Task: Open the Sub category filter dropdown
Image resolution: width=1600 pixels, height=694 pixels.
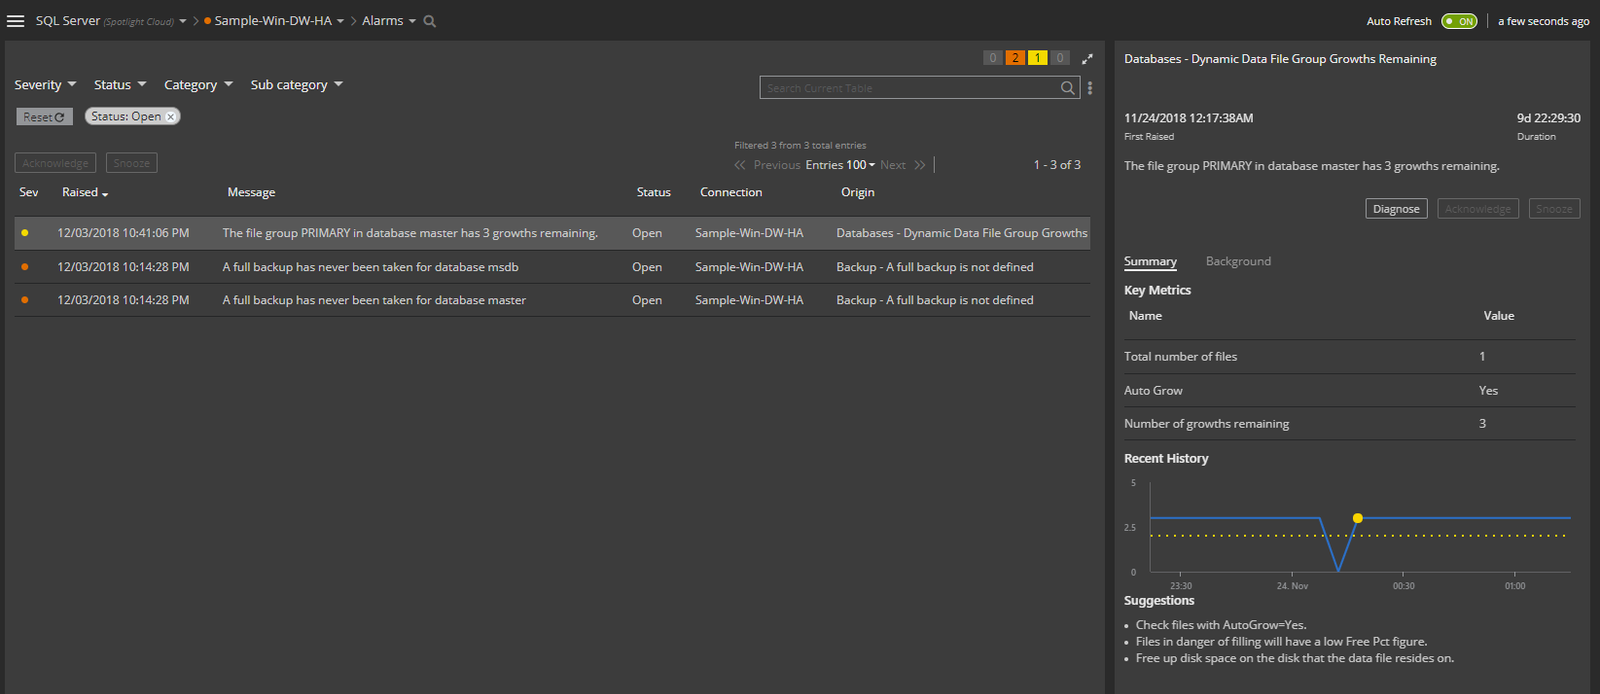Action: click(296, 85)
